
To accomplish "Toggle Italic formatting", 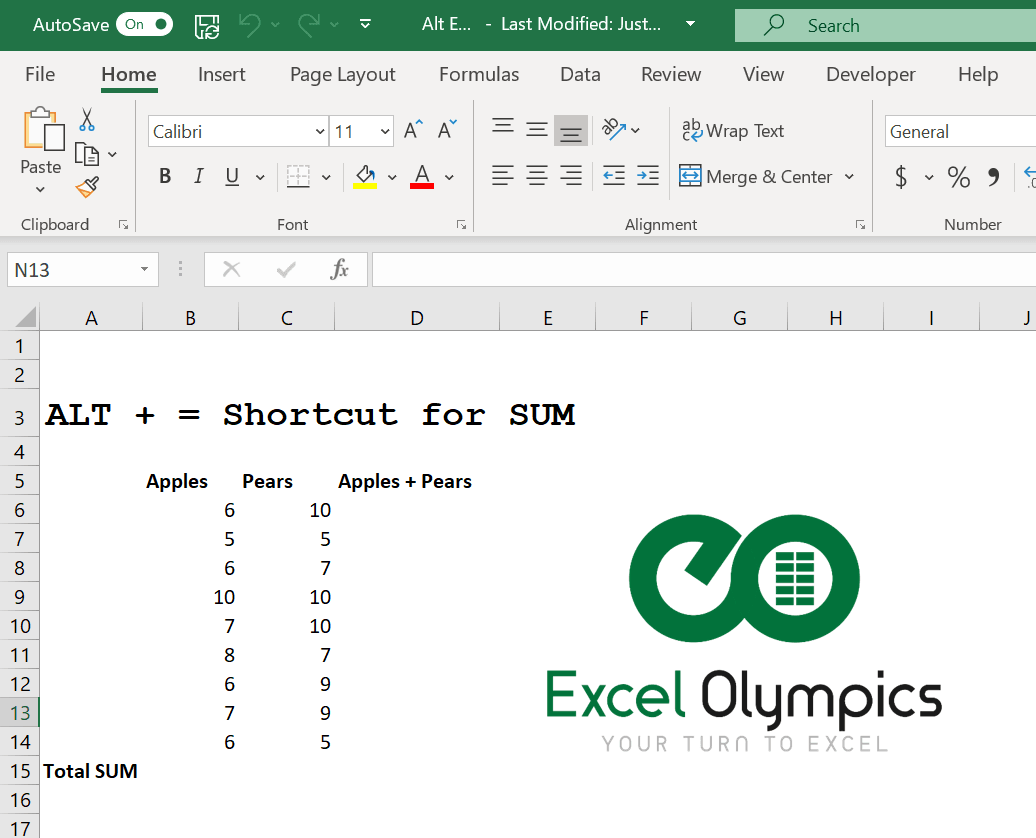I will tap(198, 176).
